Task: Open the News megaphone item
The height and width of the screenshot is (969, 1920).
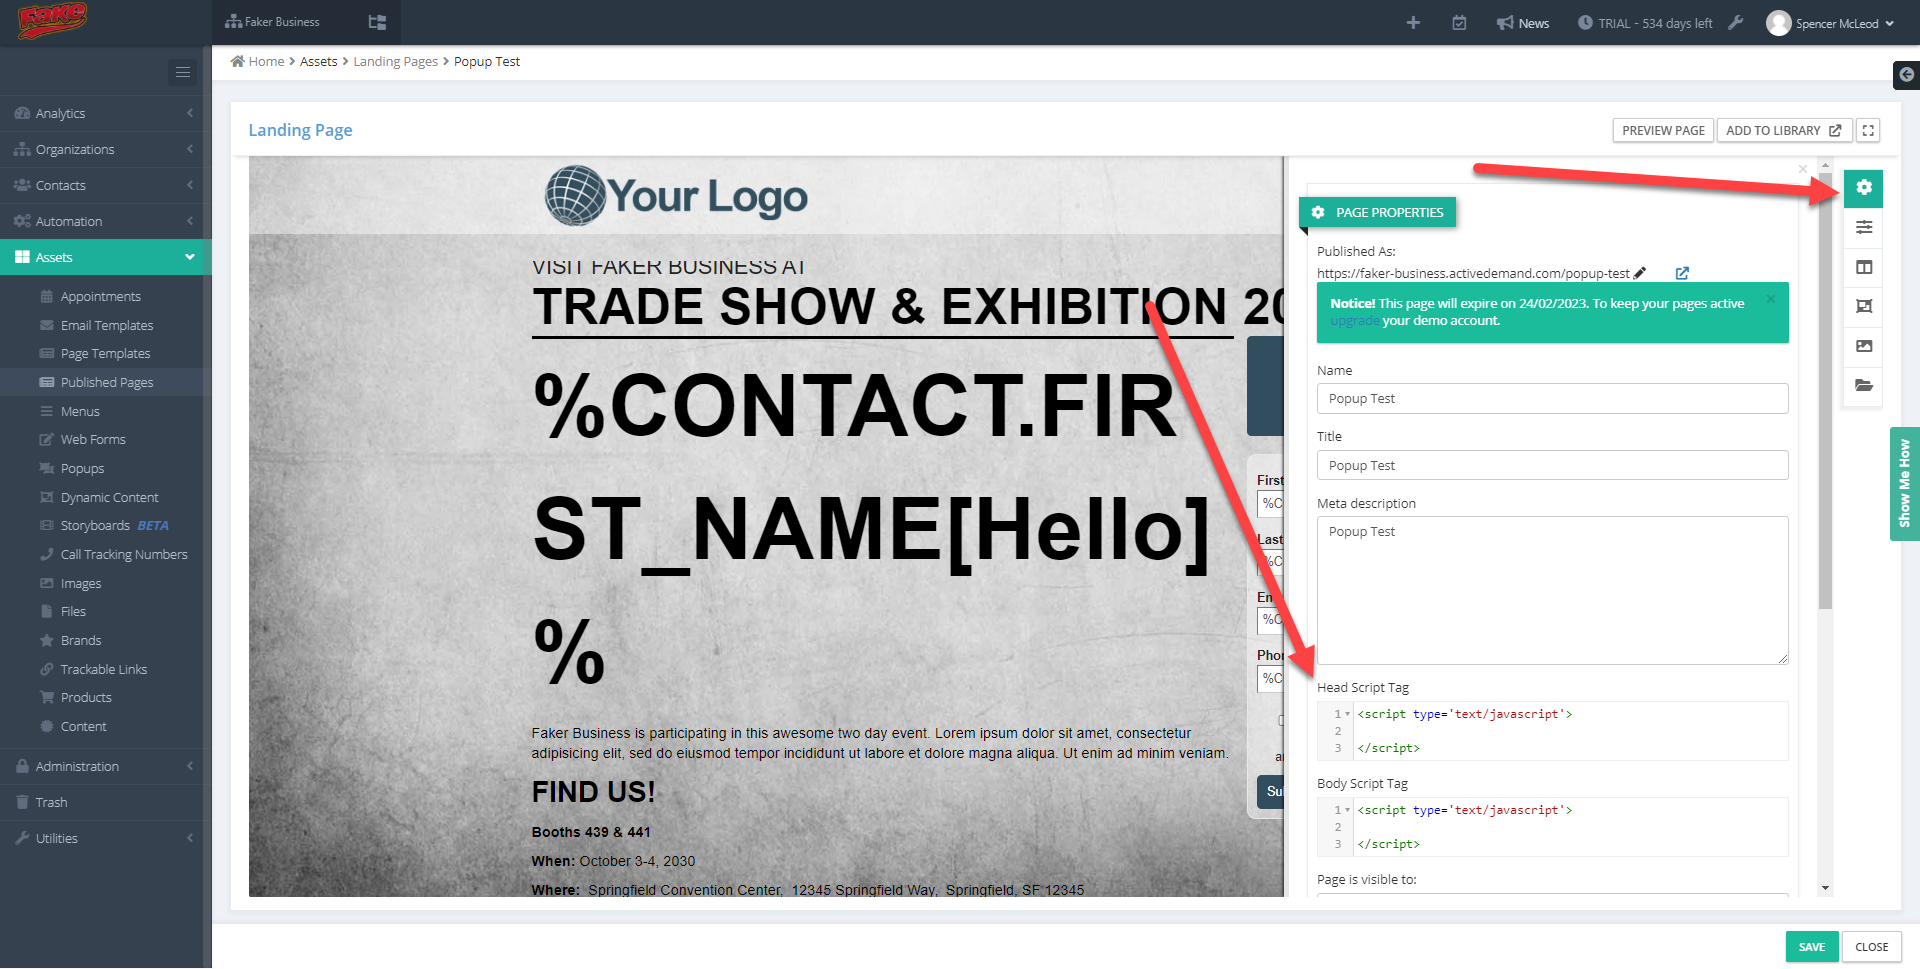Action: (1523, 23)
